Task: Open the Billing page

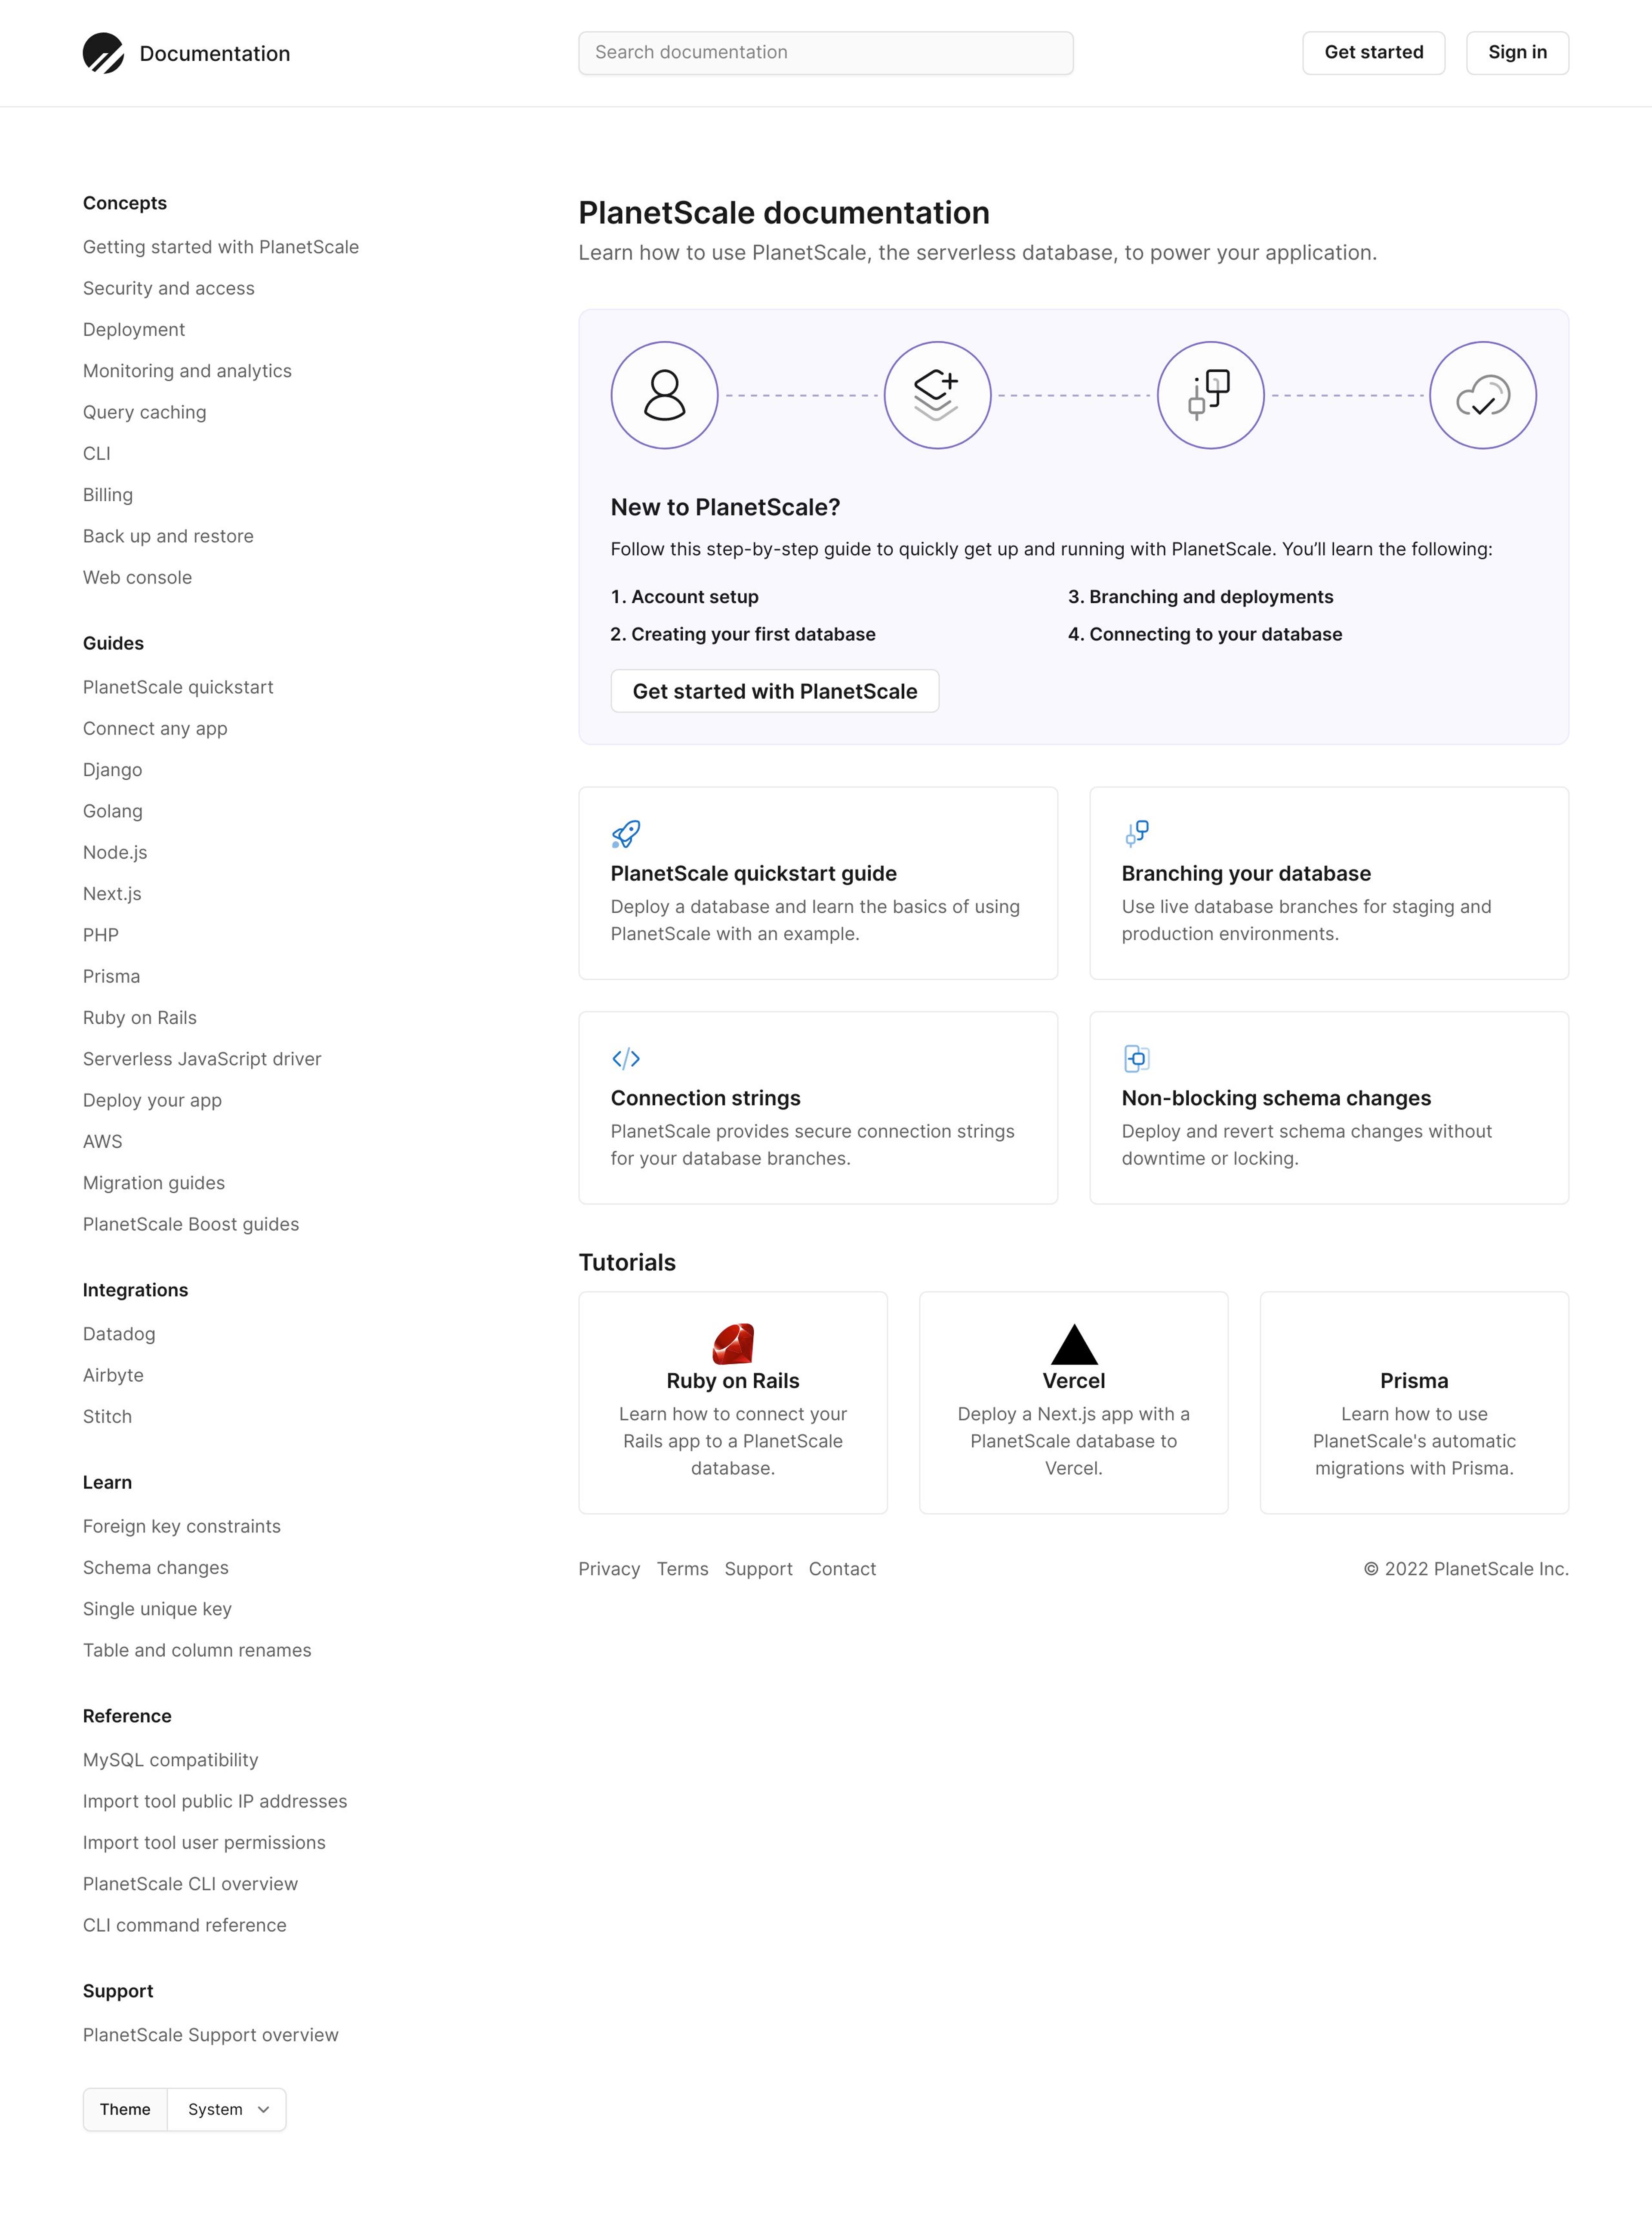Action: 108,495
